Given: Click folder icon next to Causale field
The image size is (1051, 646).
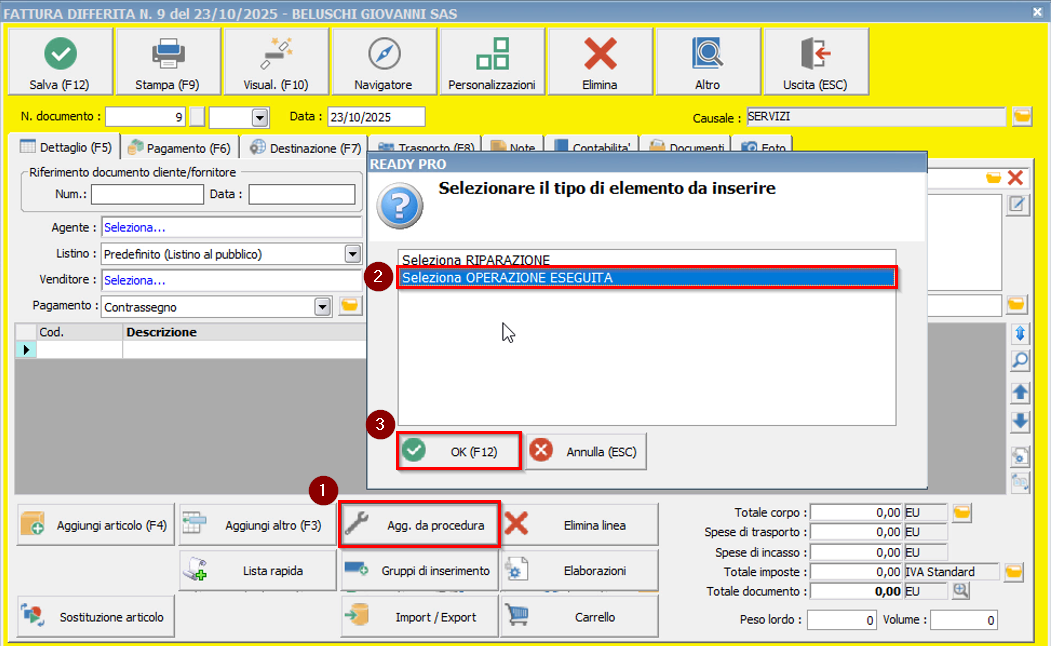Looking at the screenshot, I should (1021, 117).
